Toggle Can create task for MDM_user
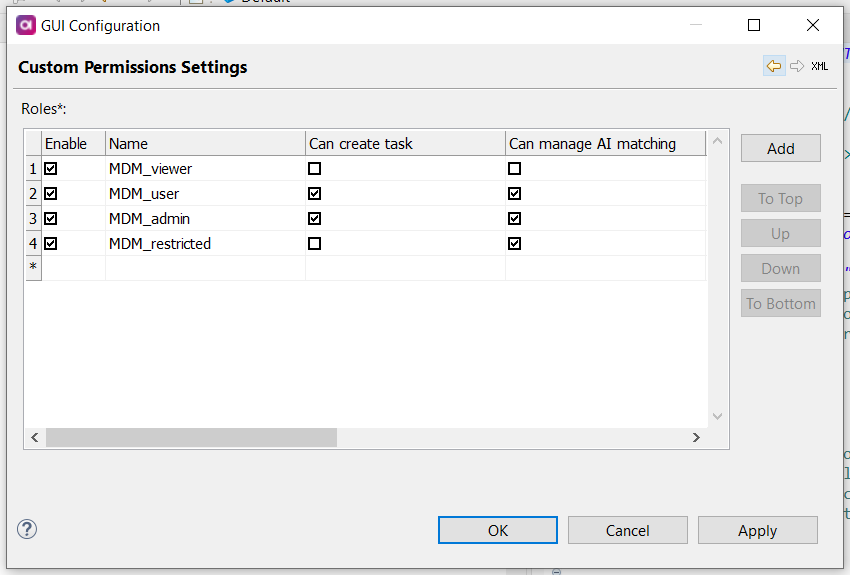This screenshot has width=850, height=575. (315, 194)
